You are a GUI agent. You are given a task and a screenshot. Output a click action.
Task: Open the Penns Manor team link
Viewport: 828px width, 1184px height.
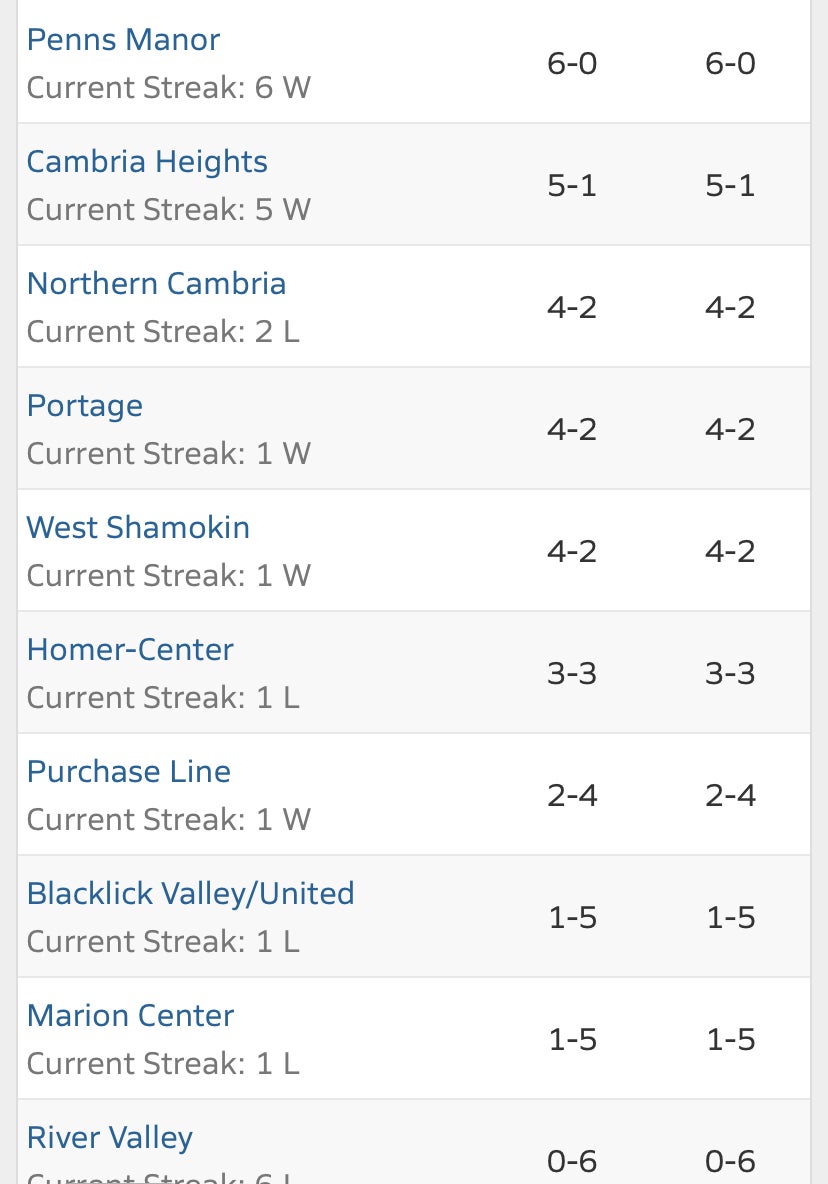123,40
